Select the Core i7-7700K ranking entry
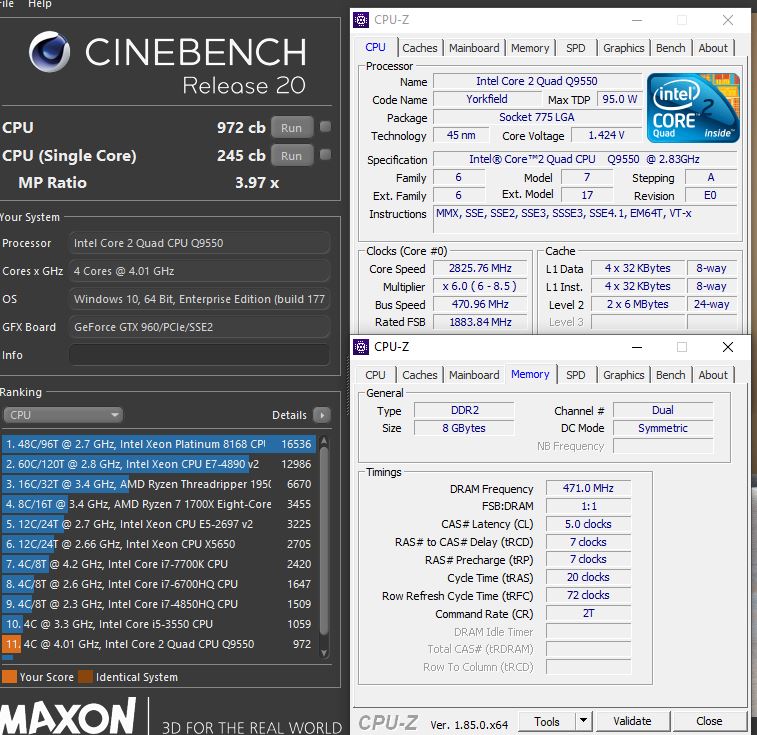This screenshot has height=735, width=757. click(x=158, y=564)
